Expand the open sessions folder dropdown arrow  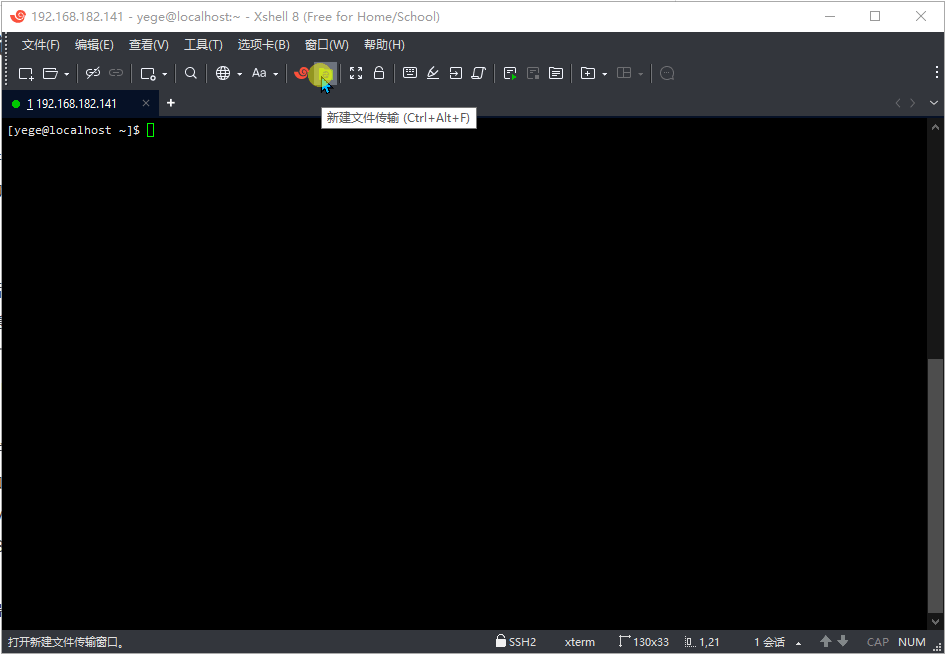[x=66, y=73]
